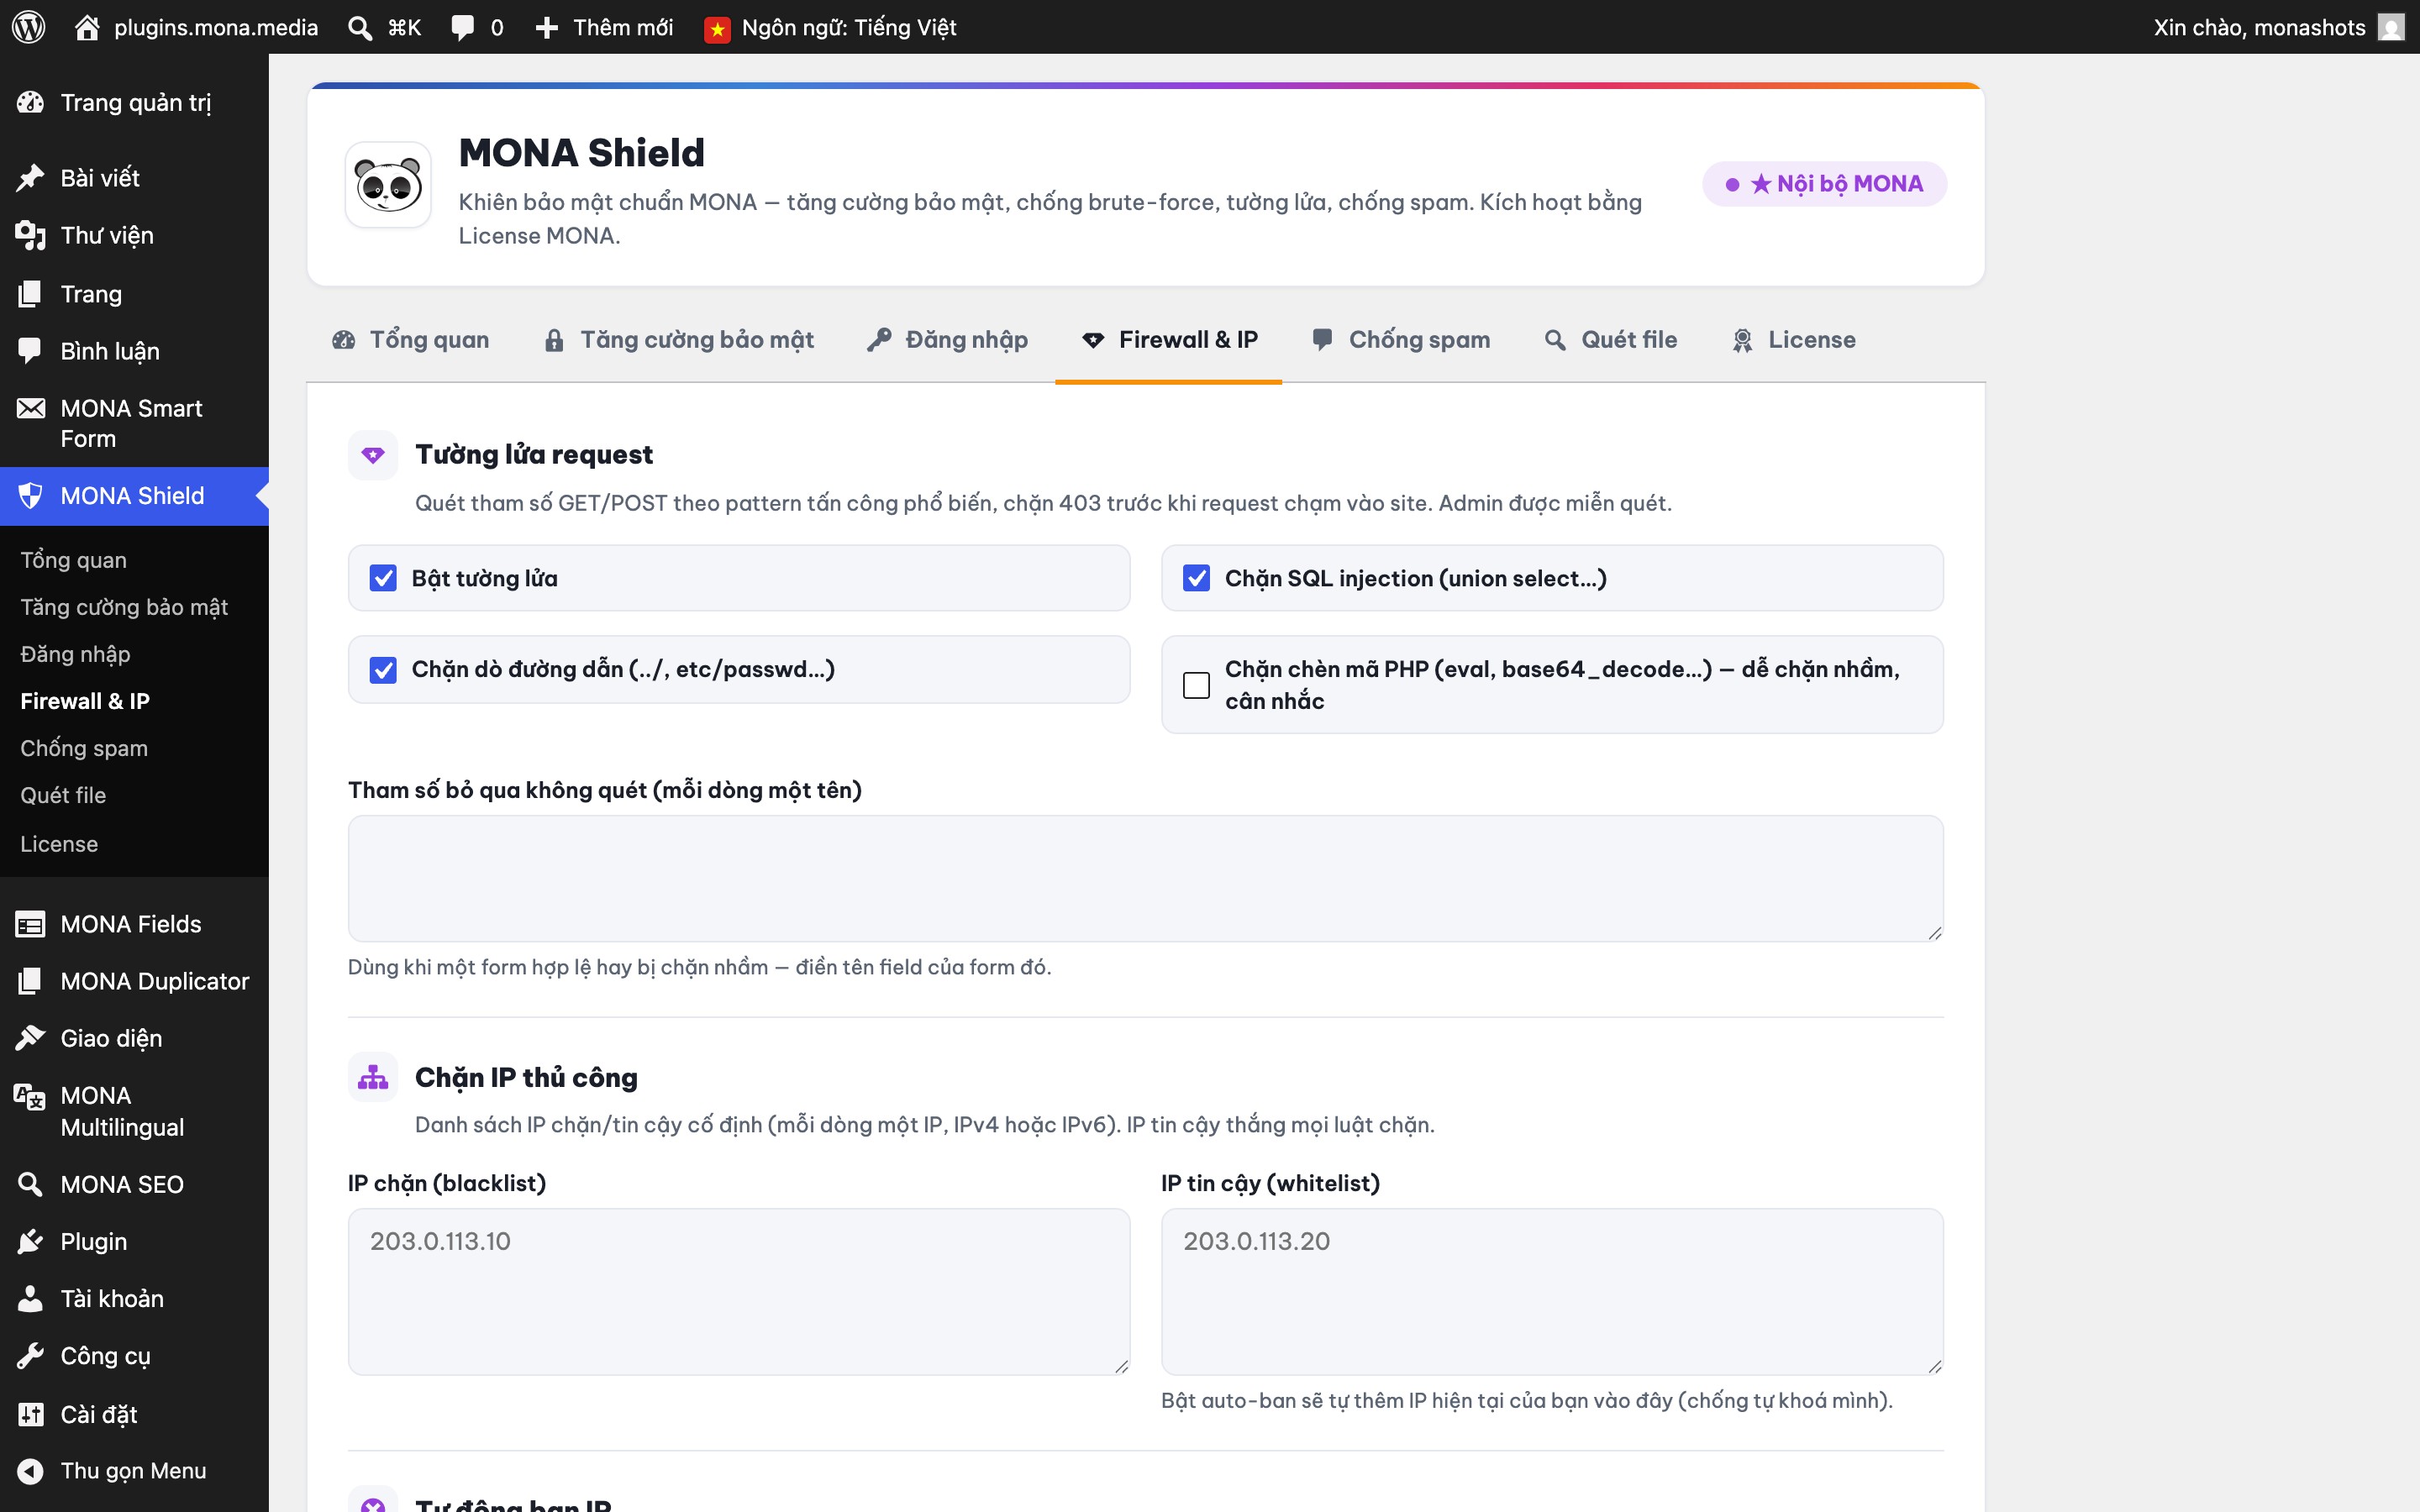Click the MONA Duplicator icon
Viewport: 2420px width, 1512px height.
point(30,981)
